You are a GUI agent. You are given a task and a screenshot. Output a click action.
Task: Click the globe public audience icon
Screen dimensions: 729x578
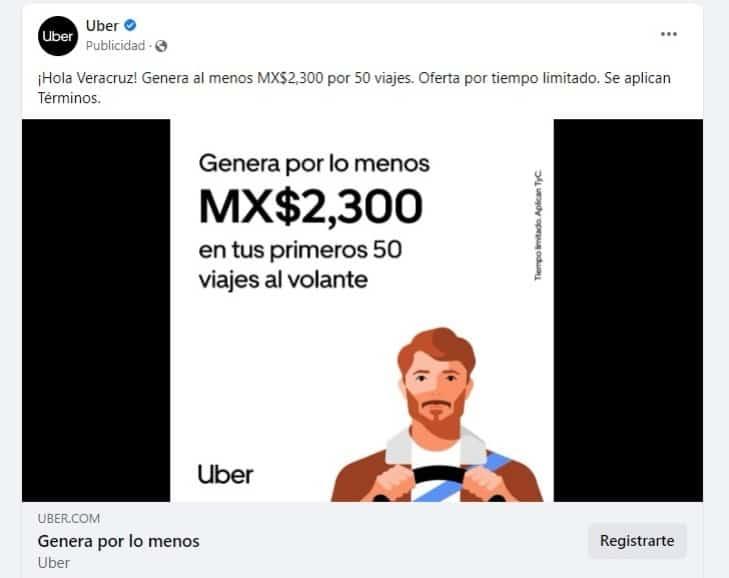point(161,46)
